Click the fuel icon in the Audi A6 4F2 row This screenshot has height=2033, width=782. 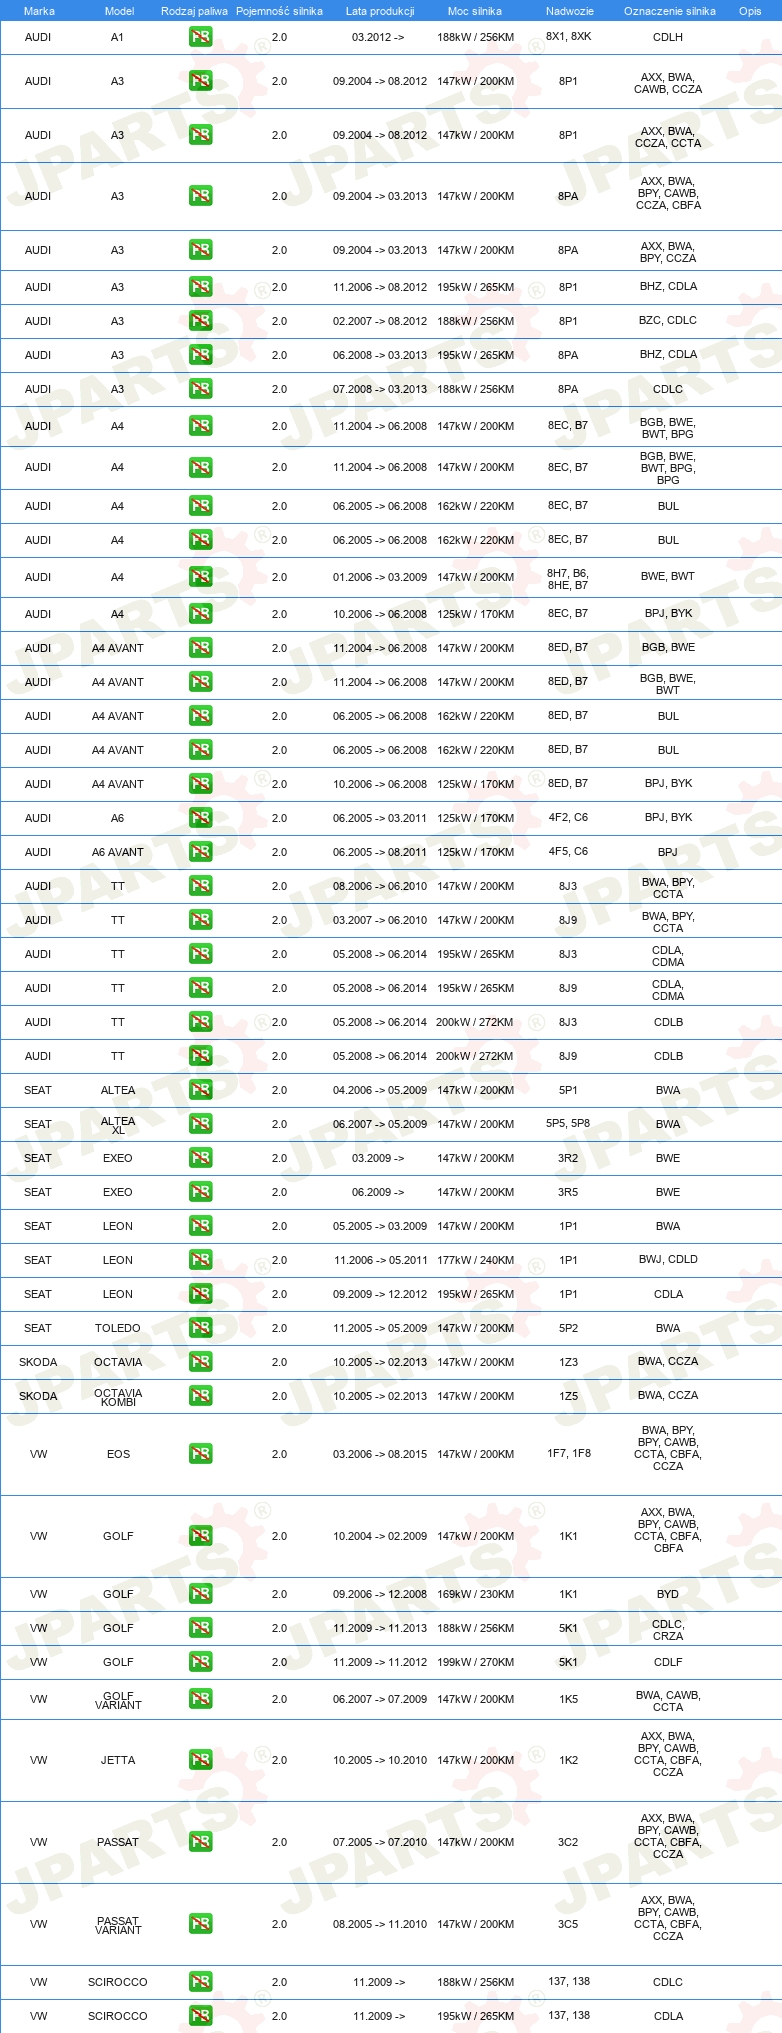(x=200, y=818)
